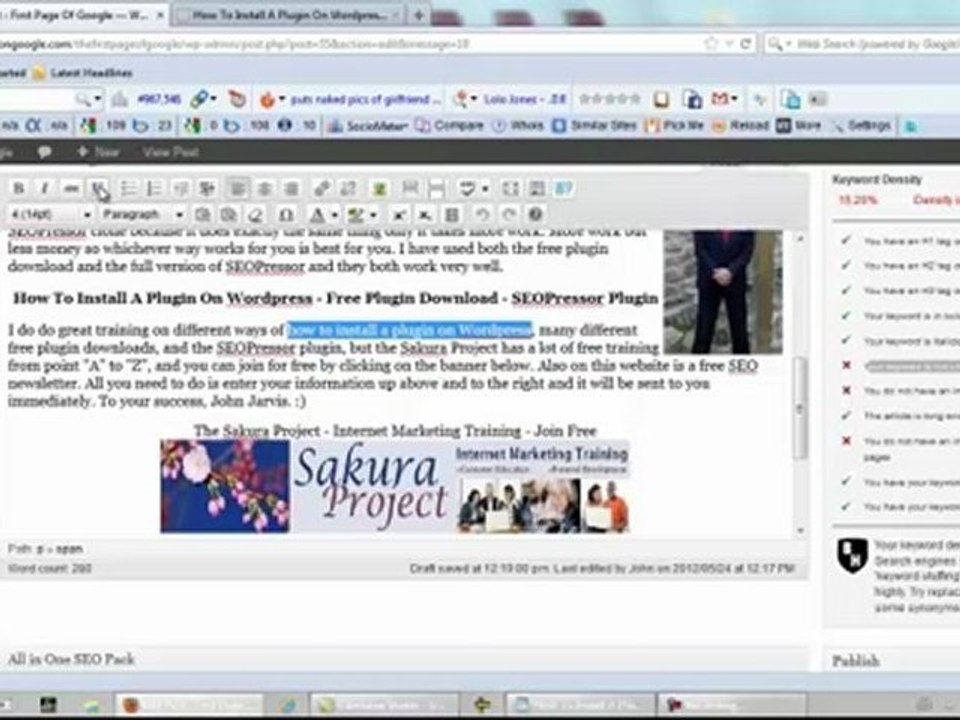Image resolution: width=960 pixels, height=720 pixels.
Task: Click the Sakura Project banner image
Action: click(395, 486)
